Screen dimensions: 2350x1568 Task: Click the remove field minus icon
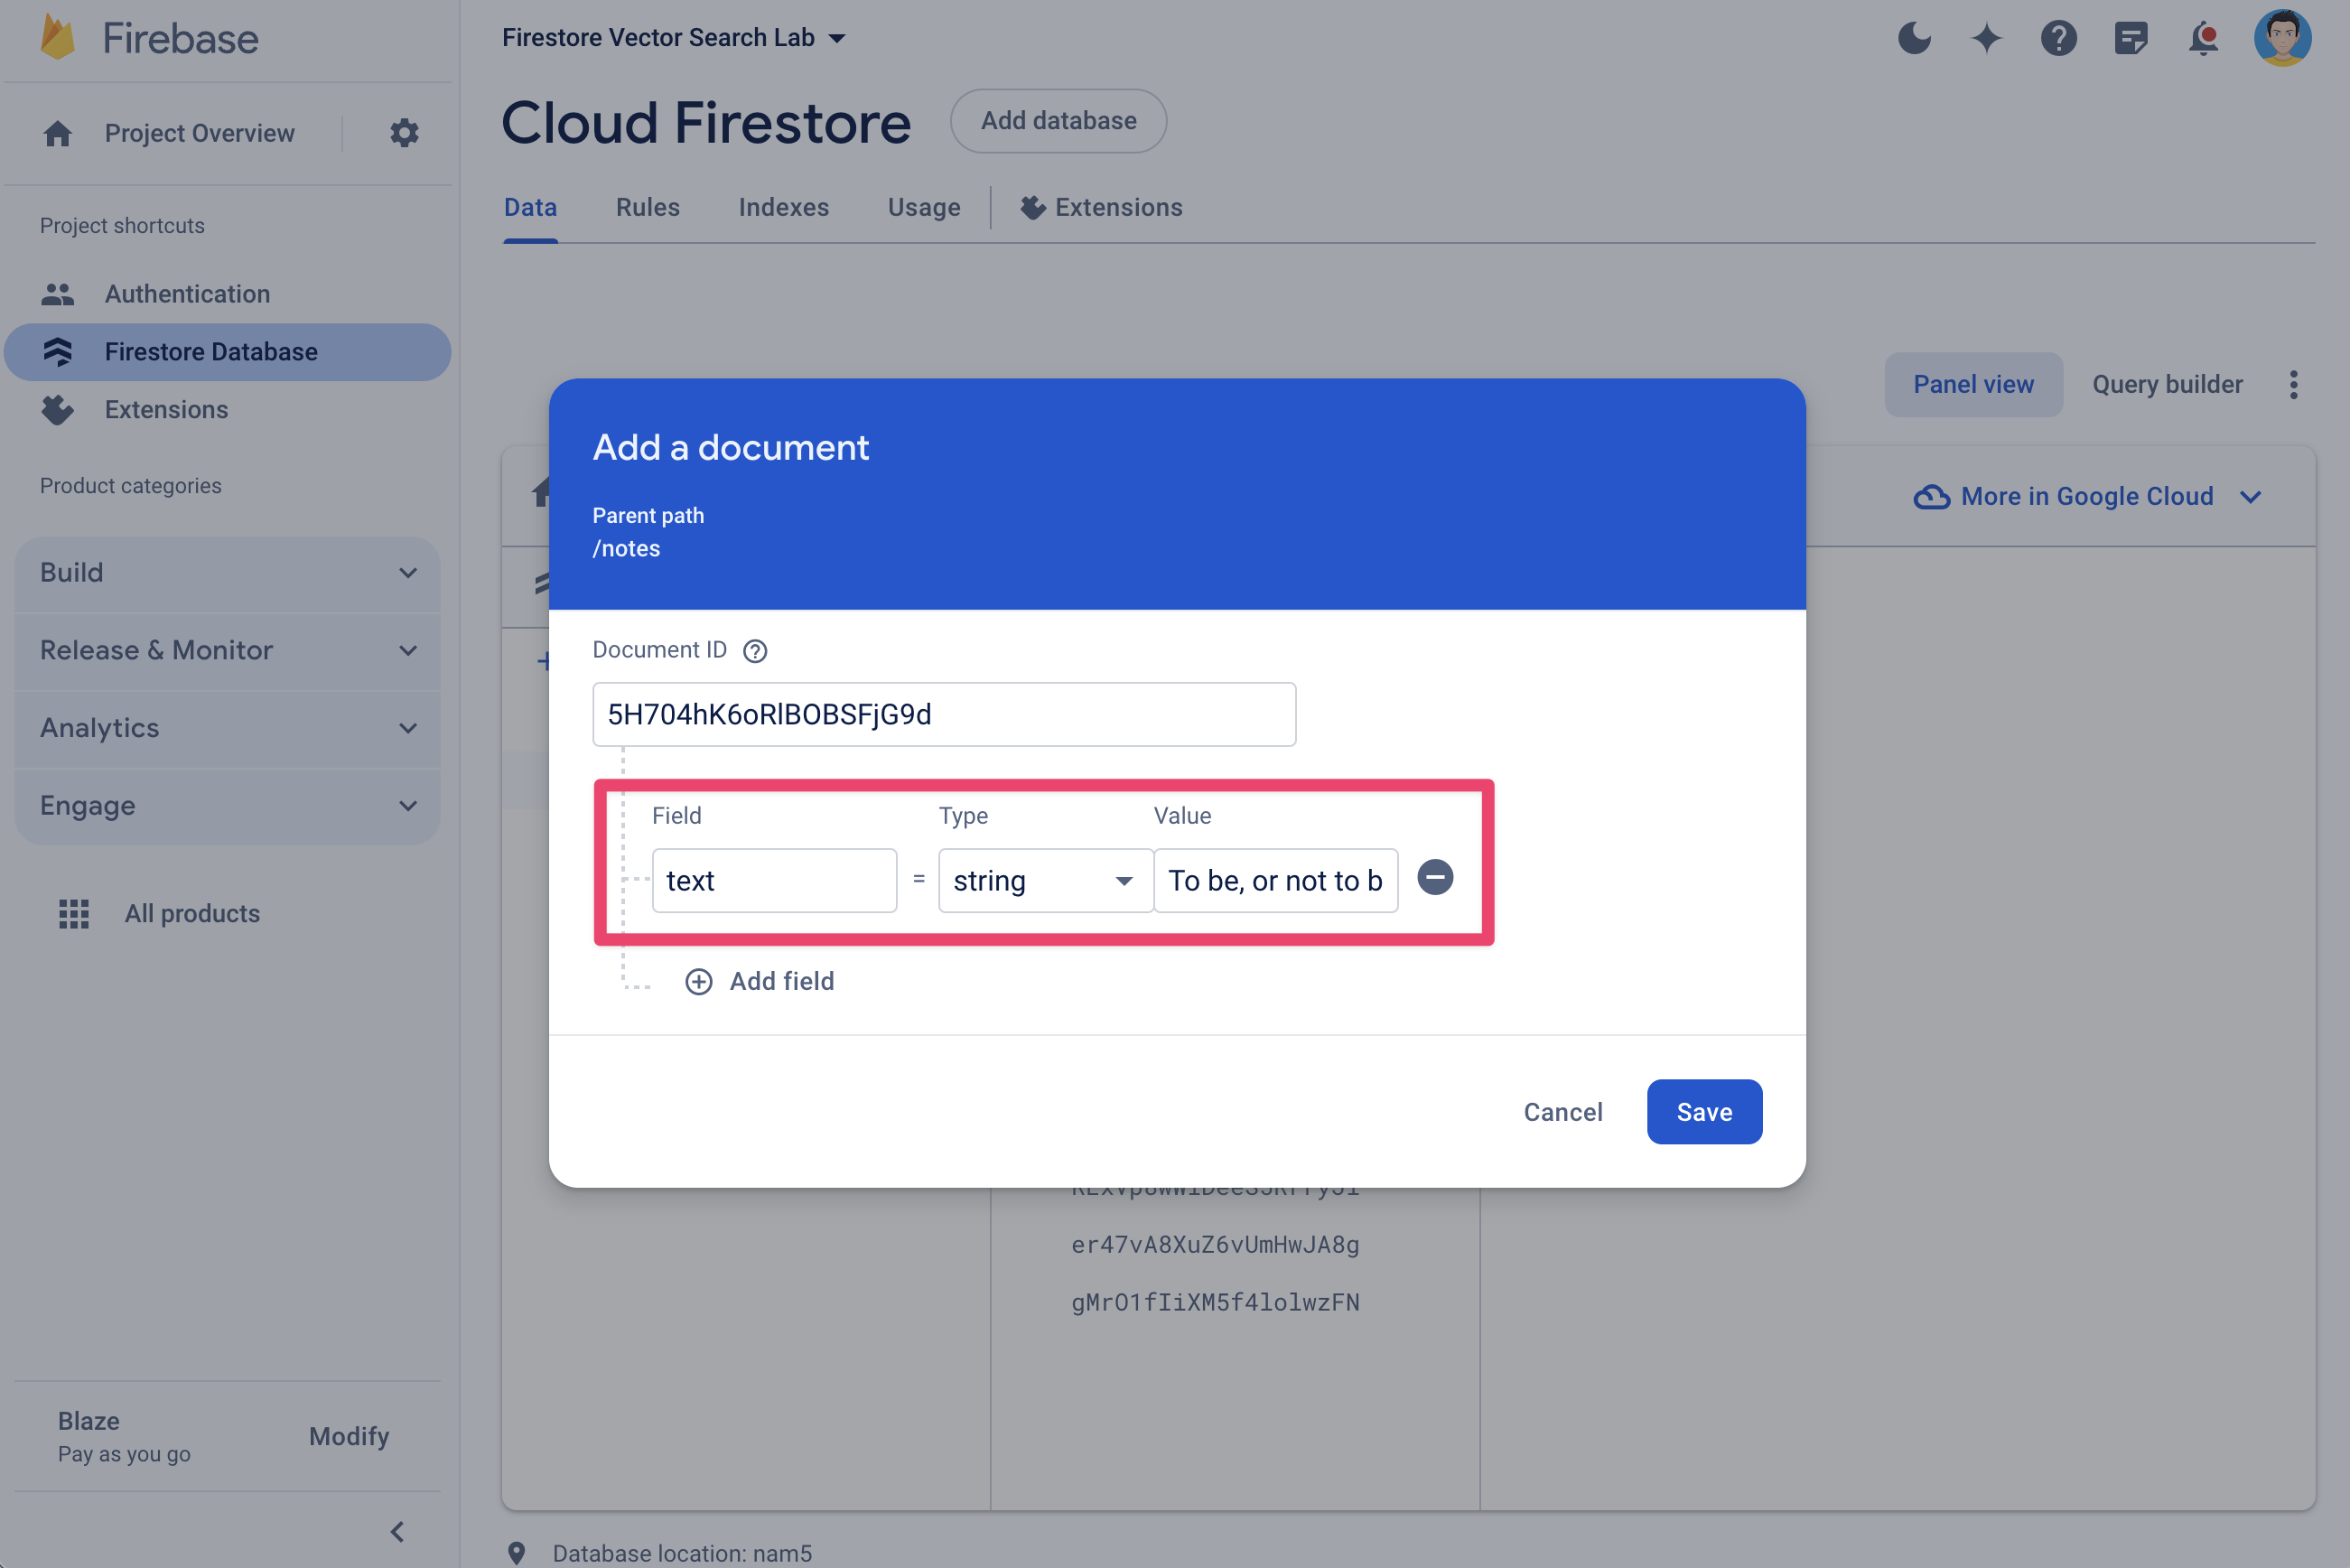click(1435, 877)
